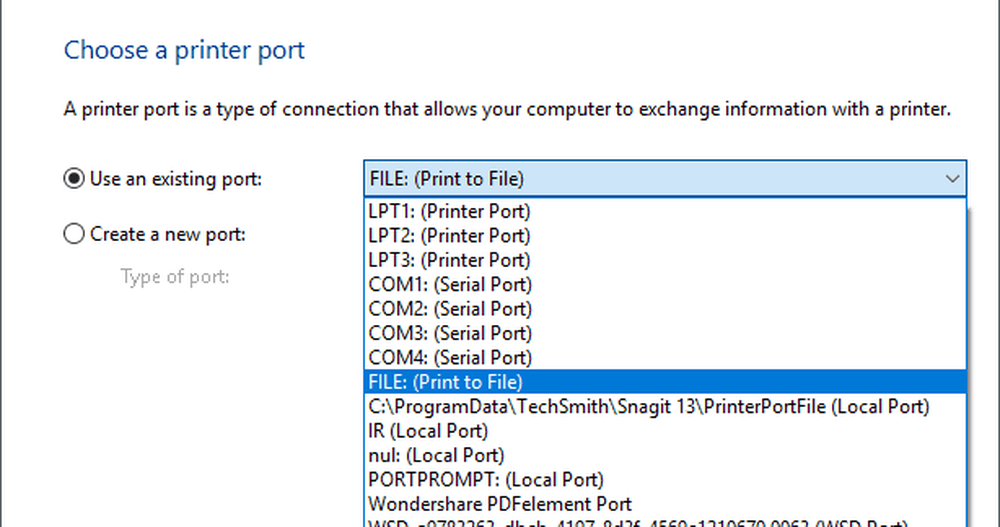Viewport: 1000px width, 527px height.
Task: Click the 'Choose a printer port' heading
Action: point(184,50)
